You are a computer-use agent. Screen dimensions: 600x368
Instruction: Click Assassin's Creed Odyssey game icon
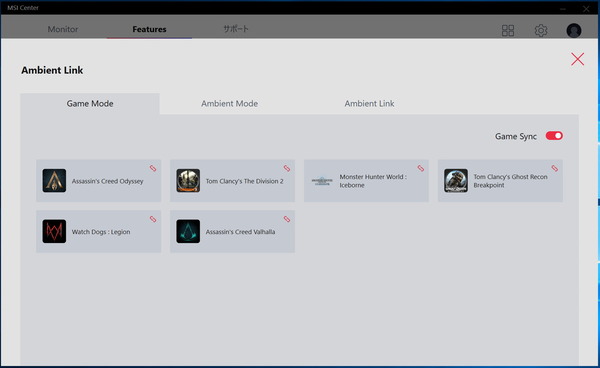click(54, 181)
